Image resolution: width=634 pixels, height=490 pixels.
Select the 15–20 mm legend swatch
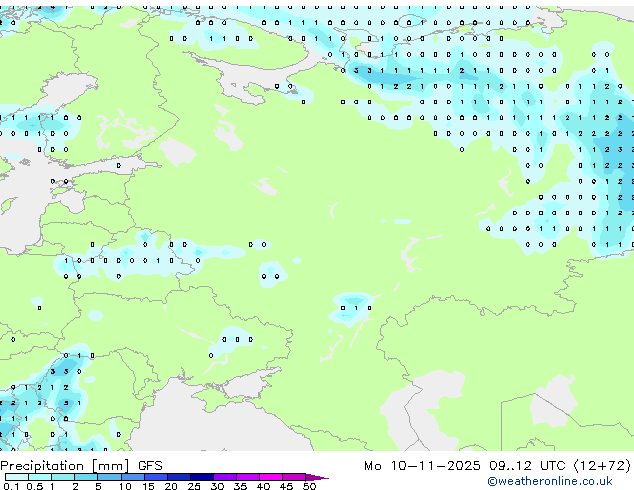pyautogui.click(x=156, y=477)
